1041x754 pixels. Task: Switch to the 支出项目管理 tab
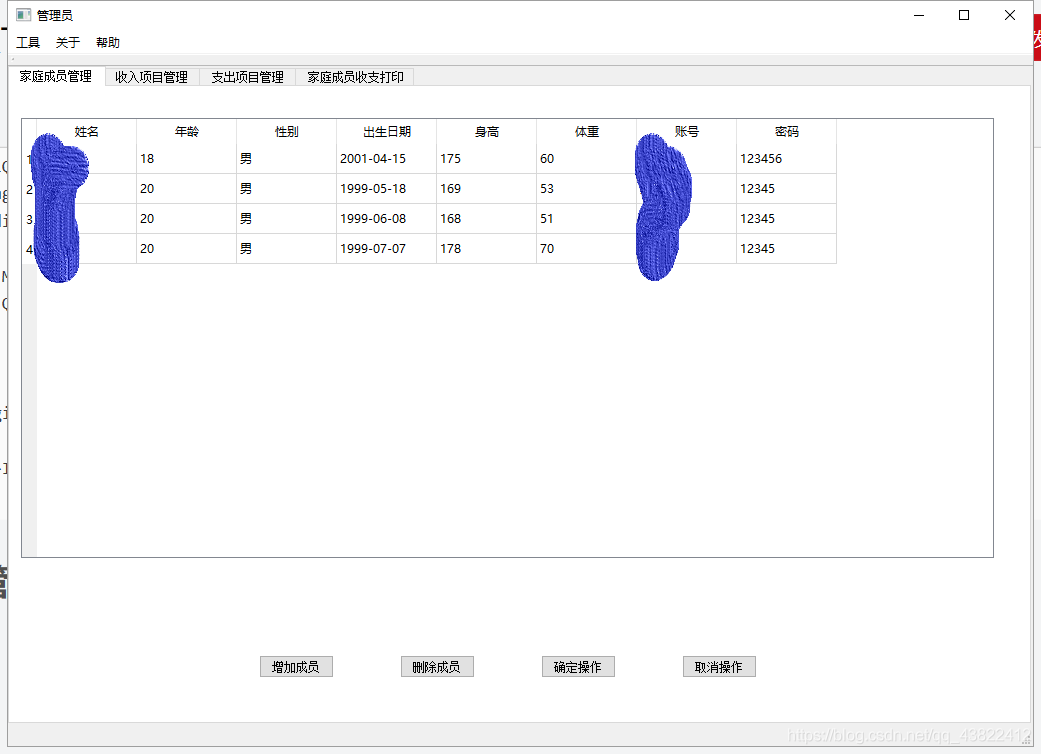(x=248, y=77)
